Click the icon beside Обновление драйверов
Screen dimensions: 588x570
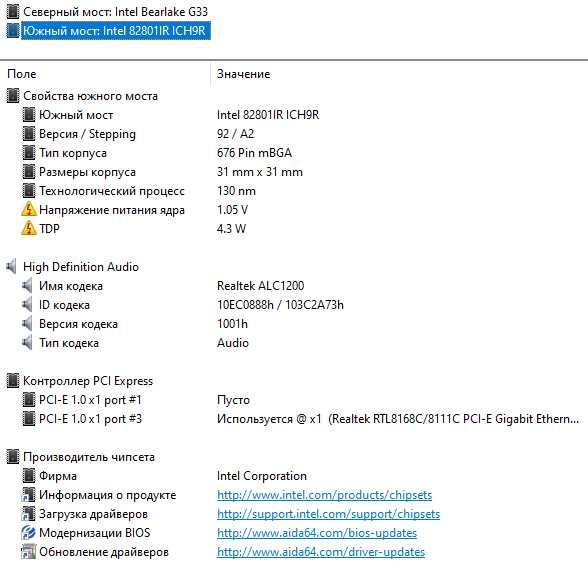coord(28,552)
